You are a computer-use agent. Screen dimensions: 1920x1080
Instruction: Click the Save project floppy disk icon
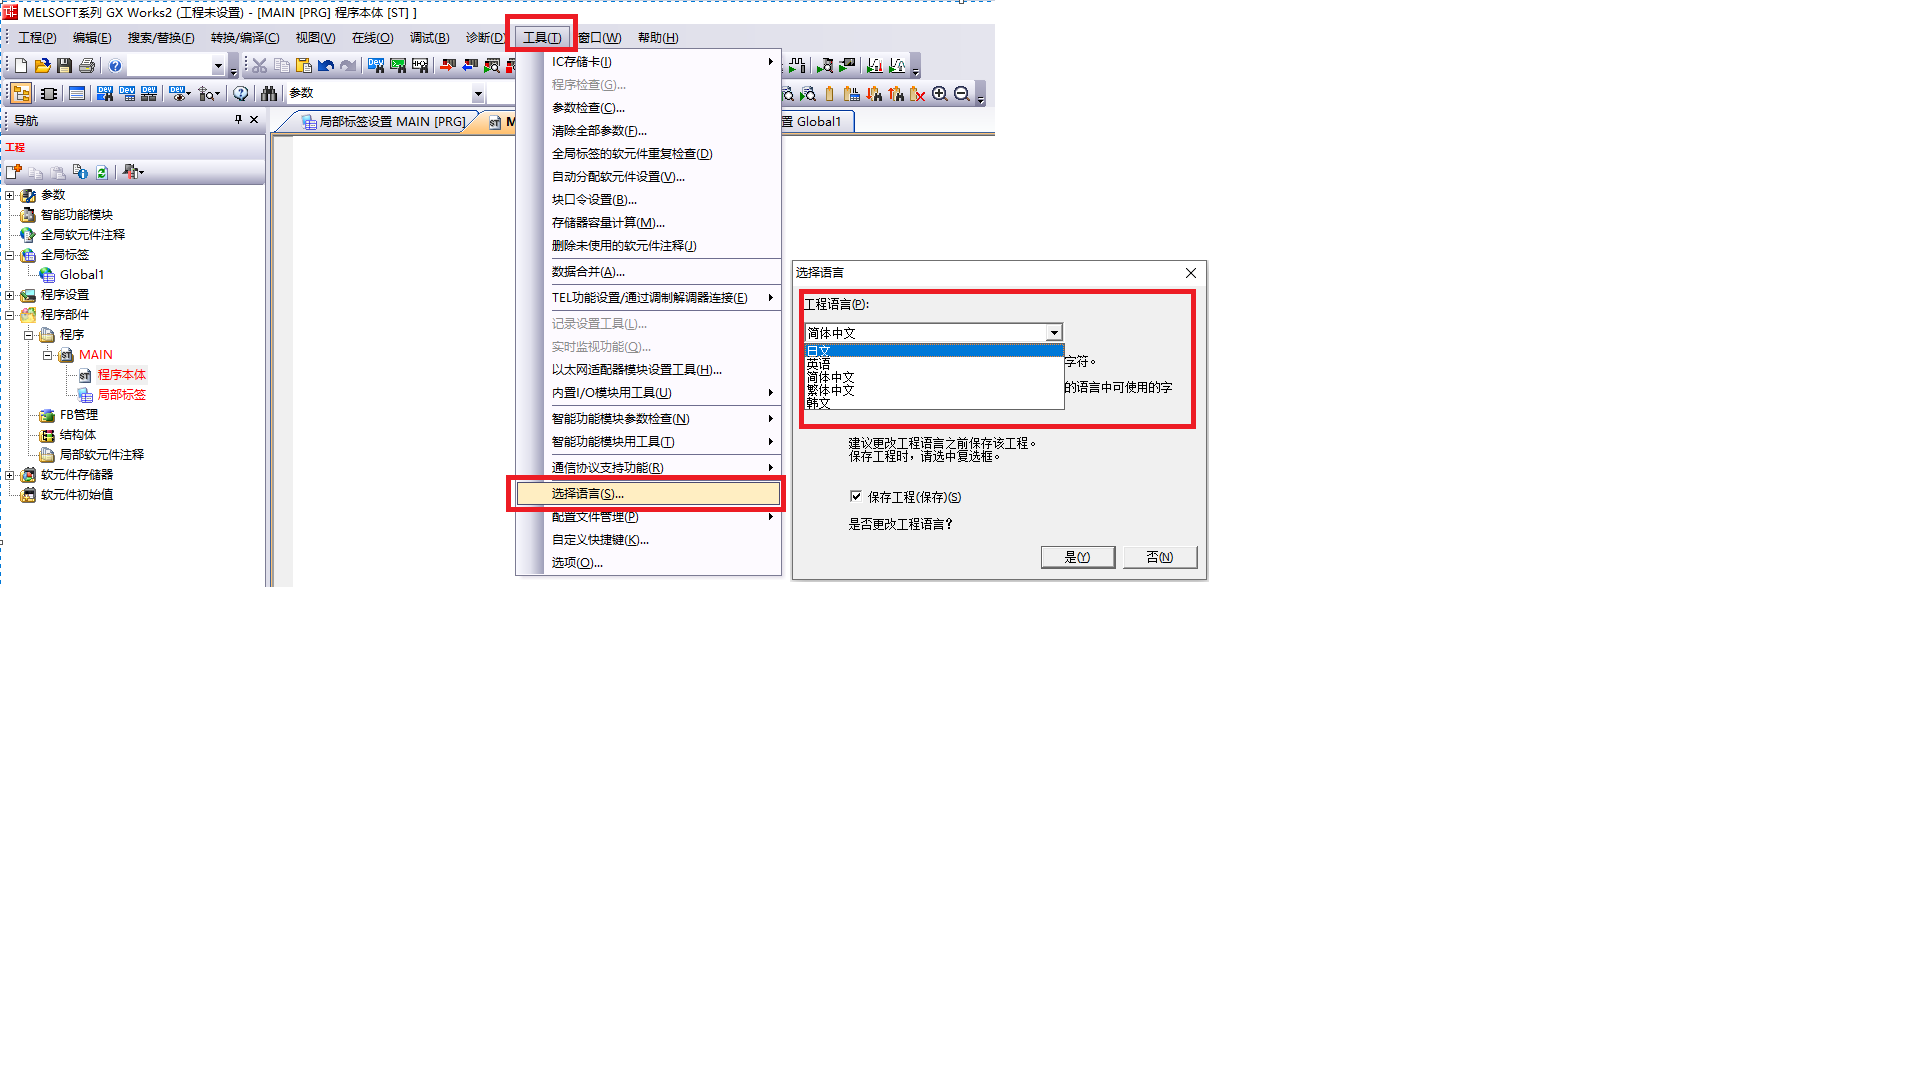click(64, 66)
